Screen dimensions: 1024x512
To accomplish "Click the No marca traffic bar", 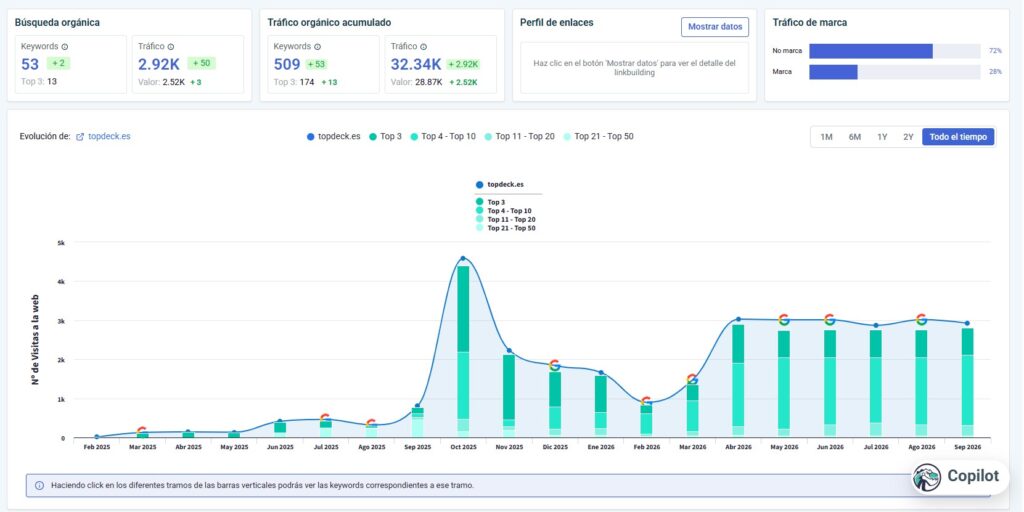I will tap(871, 51).
